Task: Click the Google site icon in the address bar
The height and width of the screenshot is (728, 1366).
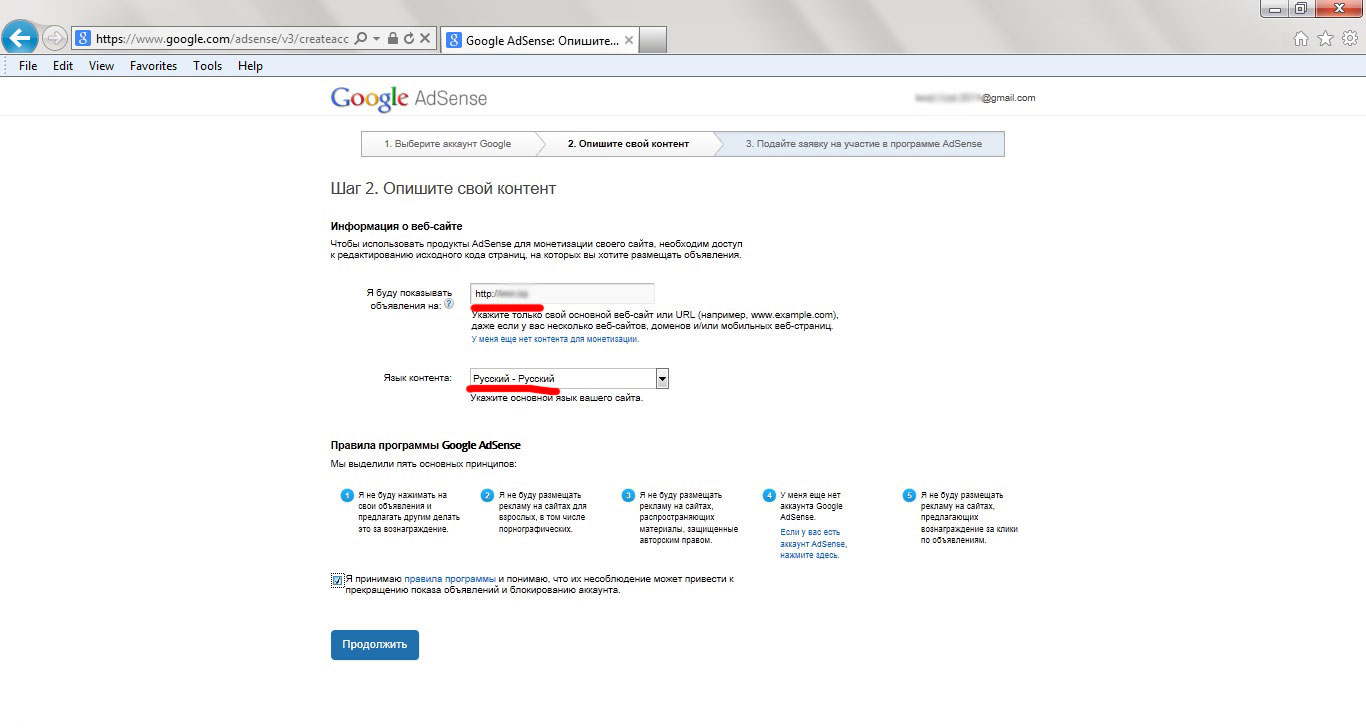Action: 84,39
